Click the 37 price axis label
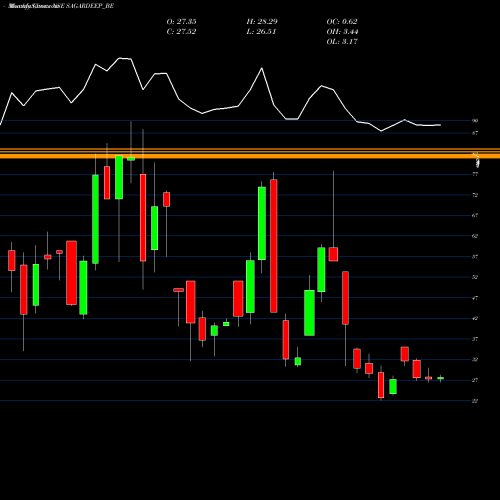The image size is (500, 500). tap(475, 339)
